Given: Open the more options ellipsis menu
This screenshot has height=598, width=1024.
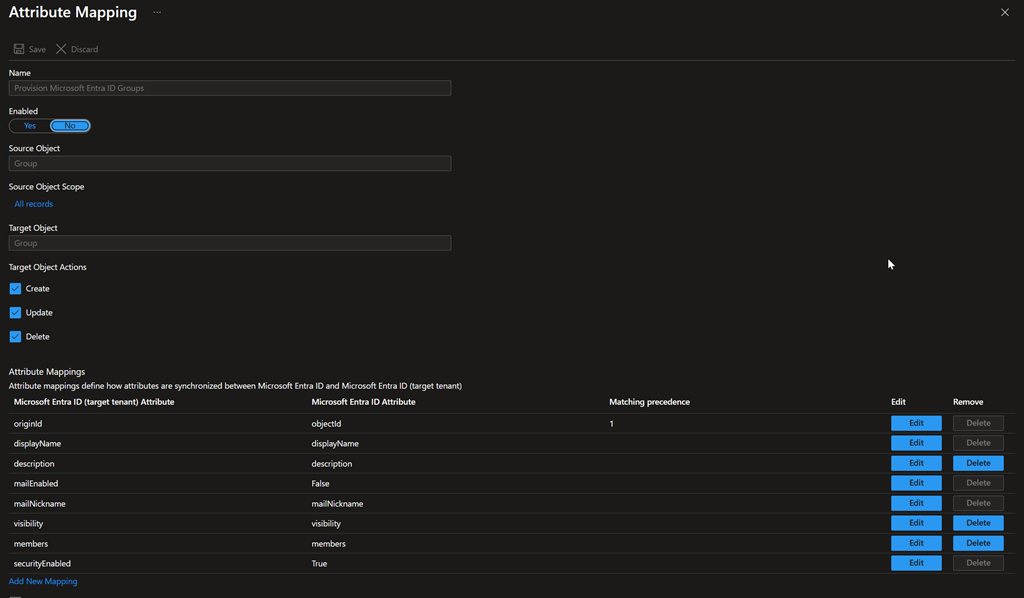Looking at the screenshot, I should click(x=157, y=12).
